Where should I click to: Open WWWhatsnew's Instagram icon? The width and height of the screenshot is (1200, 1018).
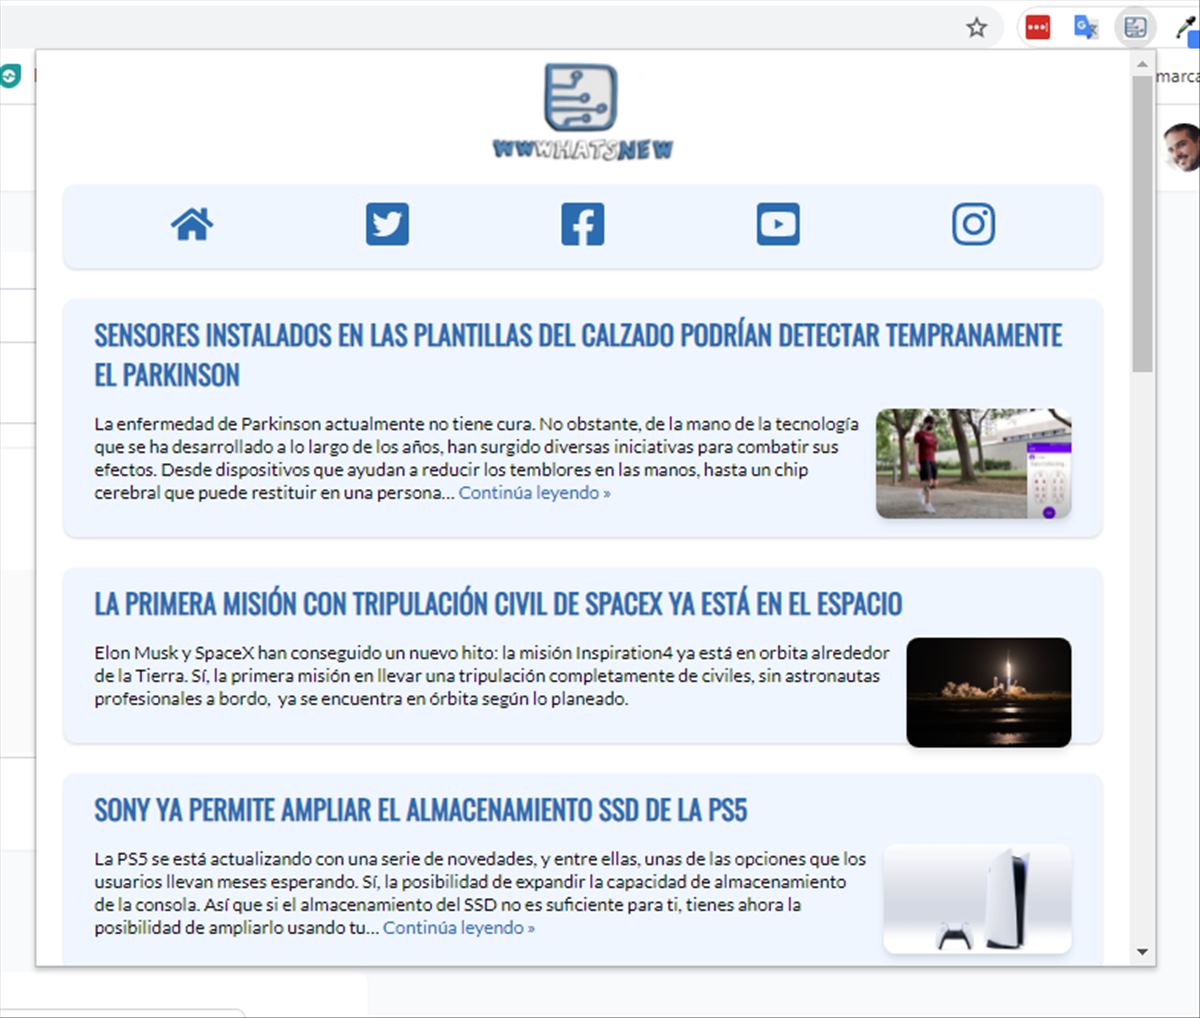point(973,224)
